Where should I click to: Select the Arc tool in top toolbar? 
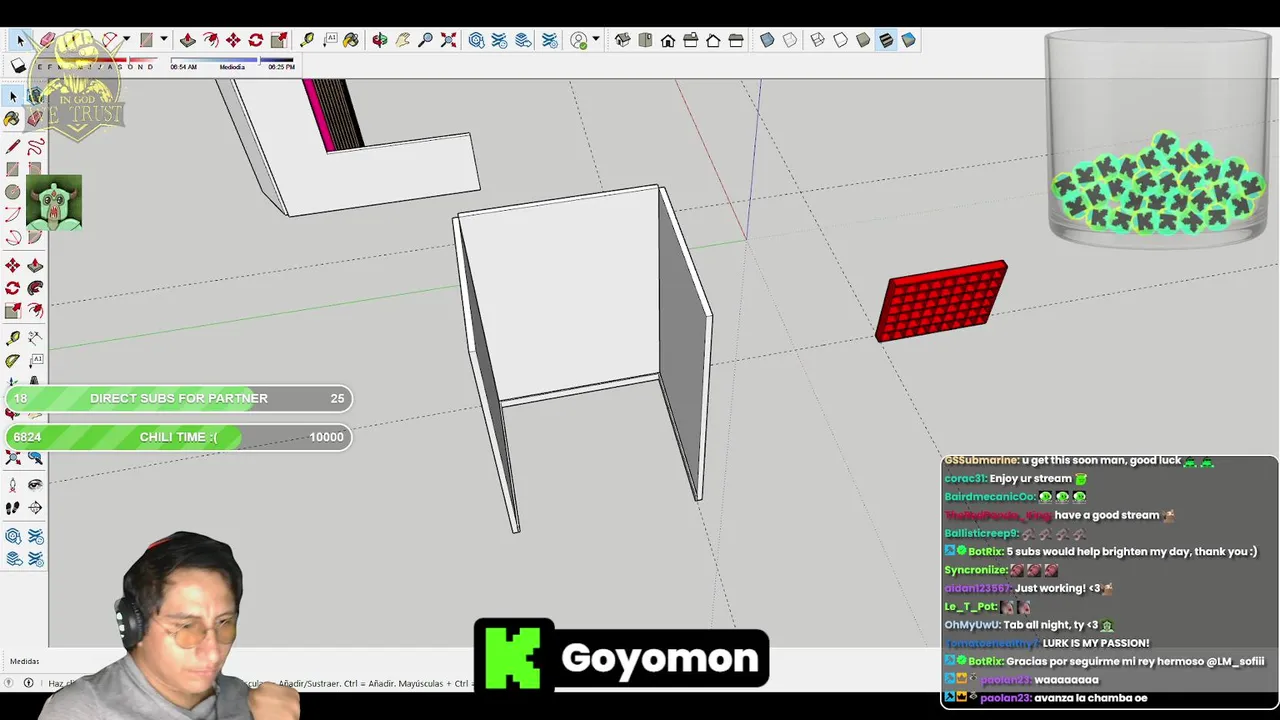click(111, 40)
